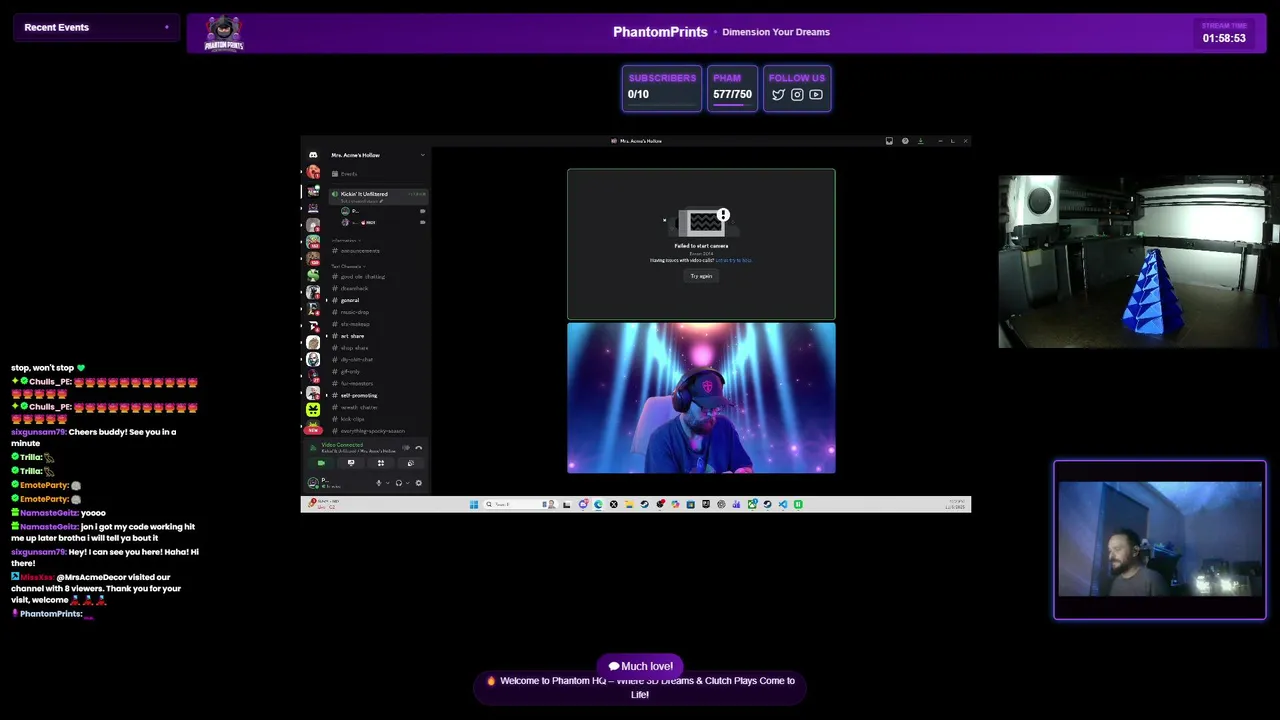1280x720 pixels.
Task: Expand the Mrs. Acme's Hollow server dropdown
Action: pyautogui.click(x=422, y=155)
